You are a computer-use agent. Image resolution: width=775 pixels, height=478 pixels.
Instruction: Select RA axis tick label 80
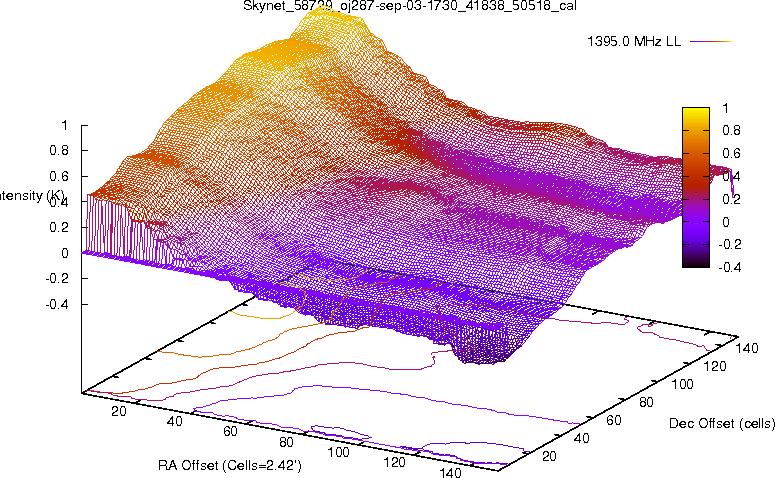(286, 442)
